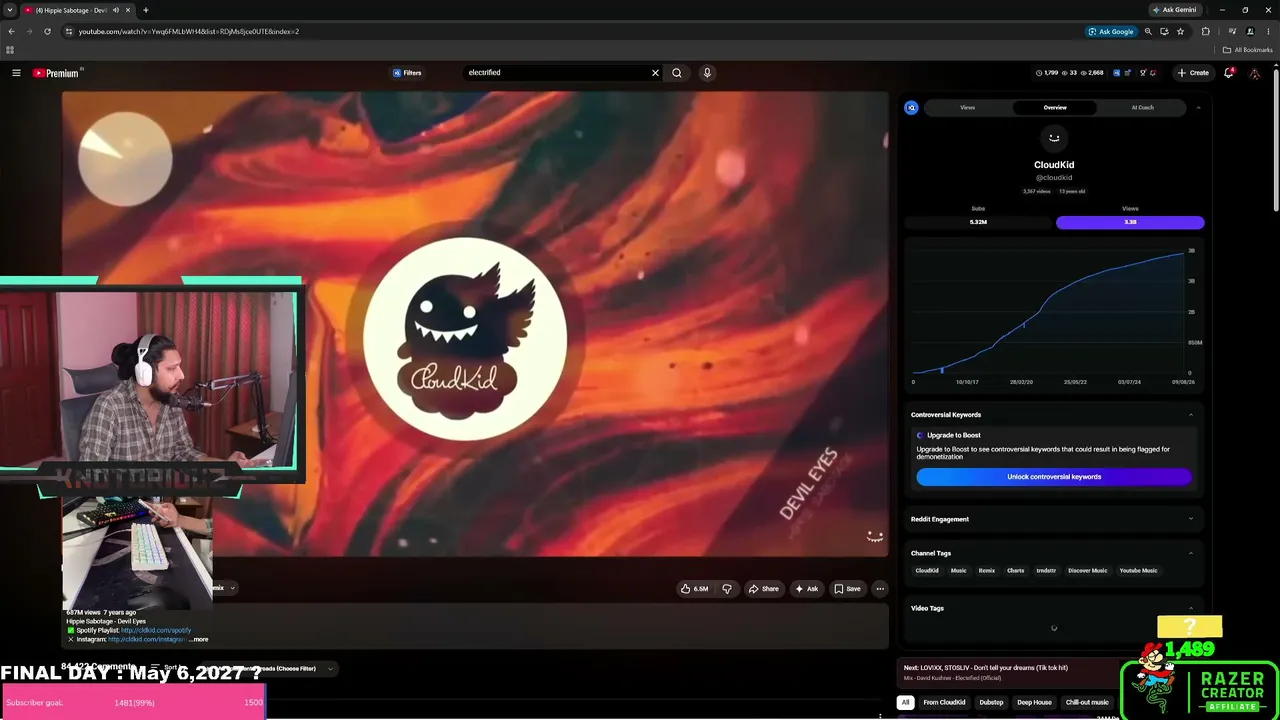Open the tab search dropdown arrow
This screenshot has height=720, width=1280.
click(10, 10)
